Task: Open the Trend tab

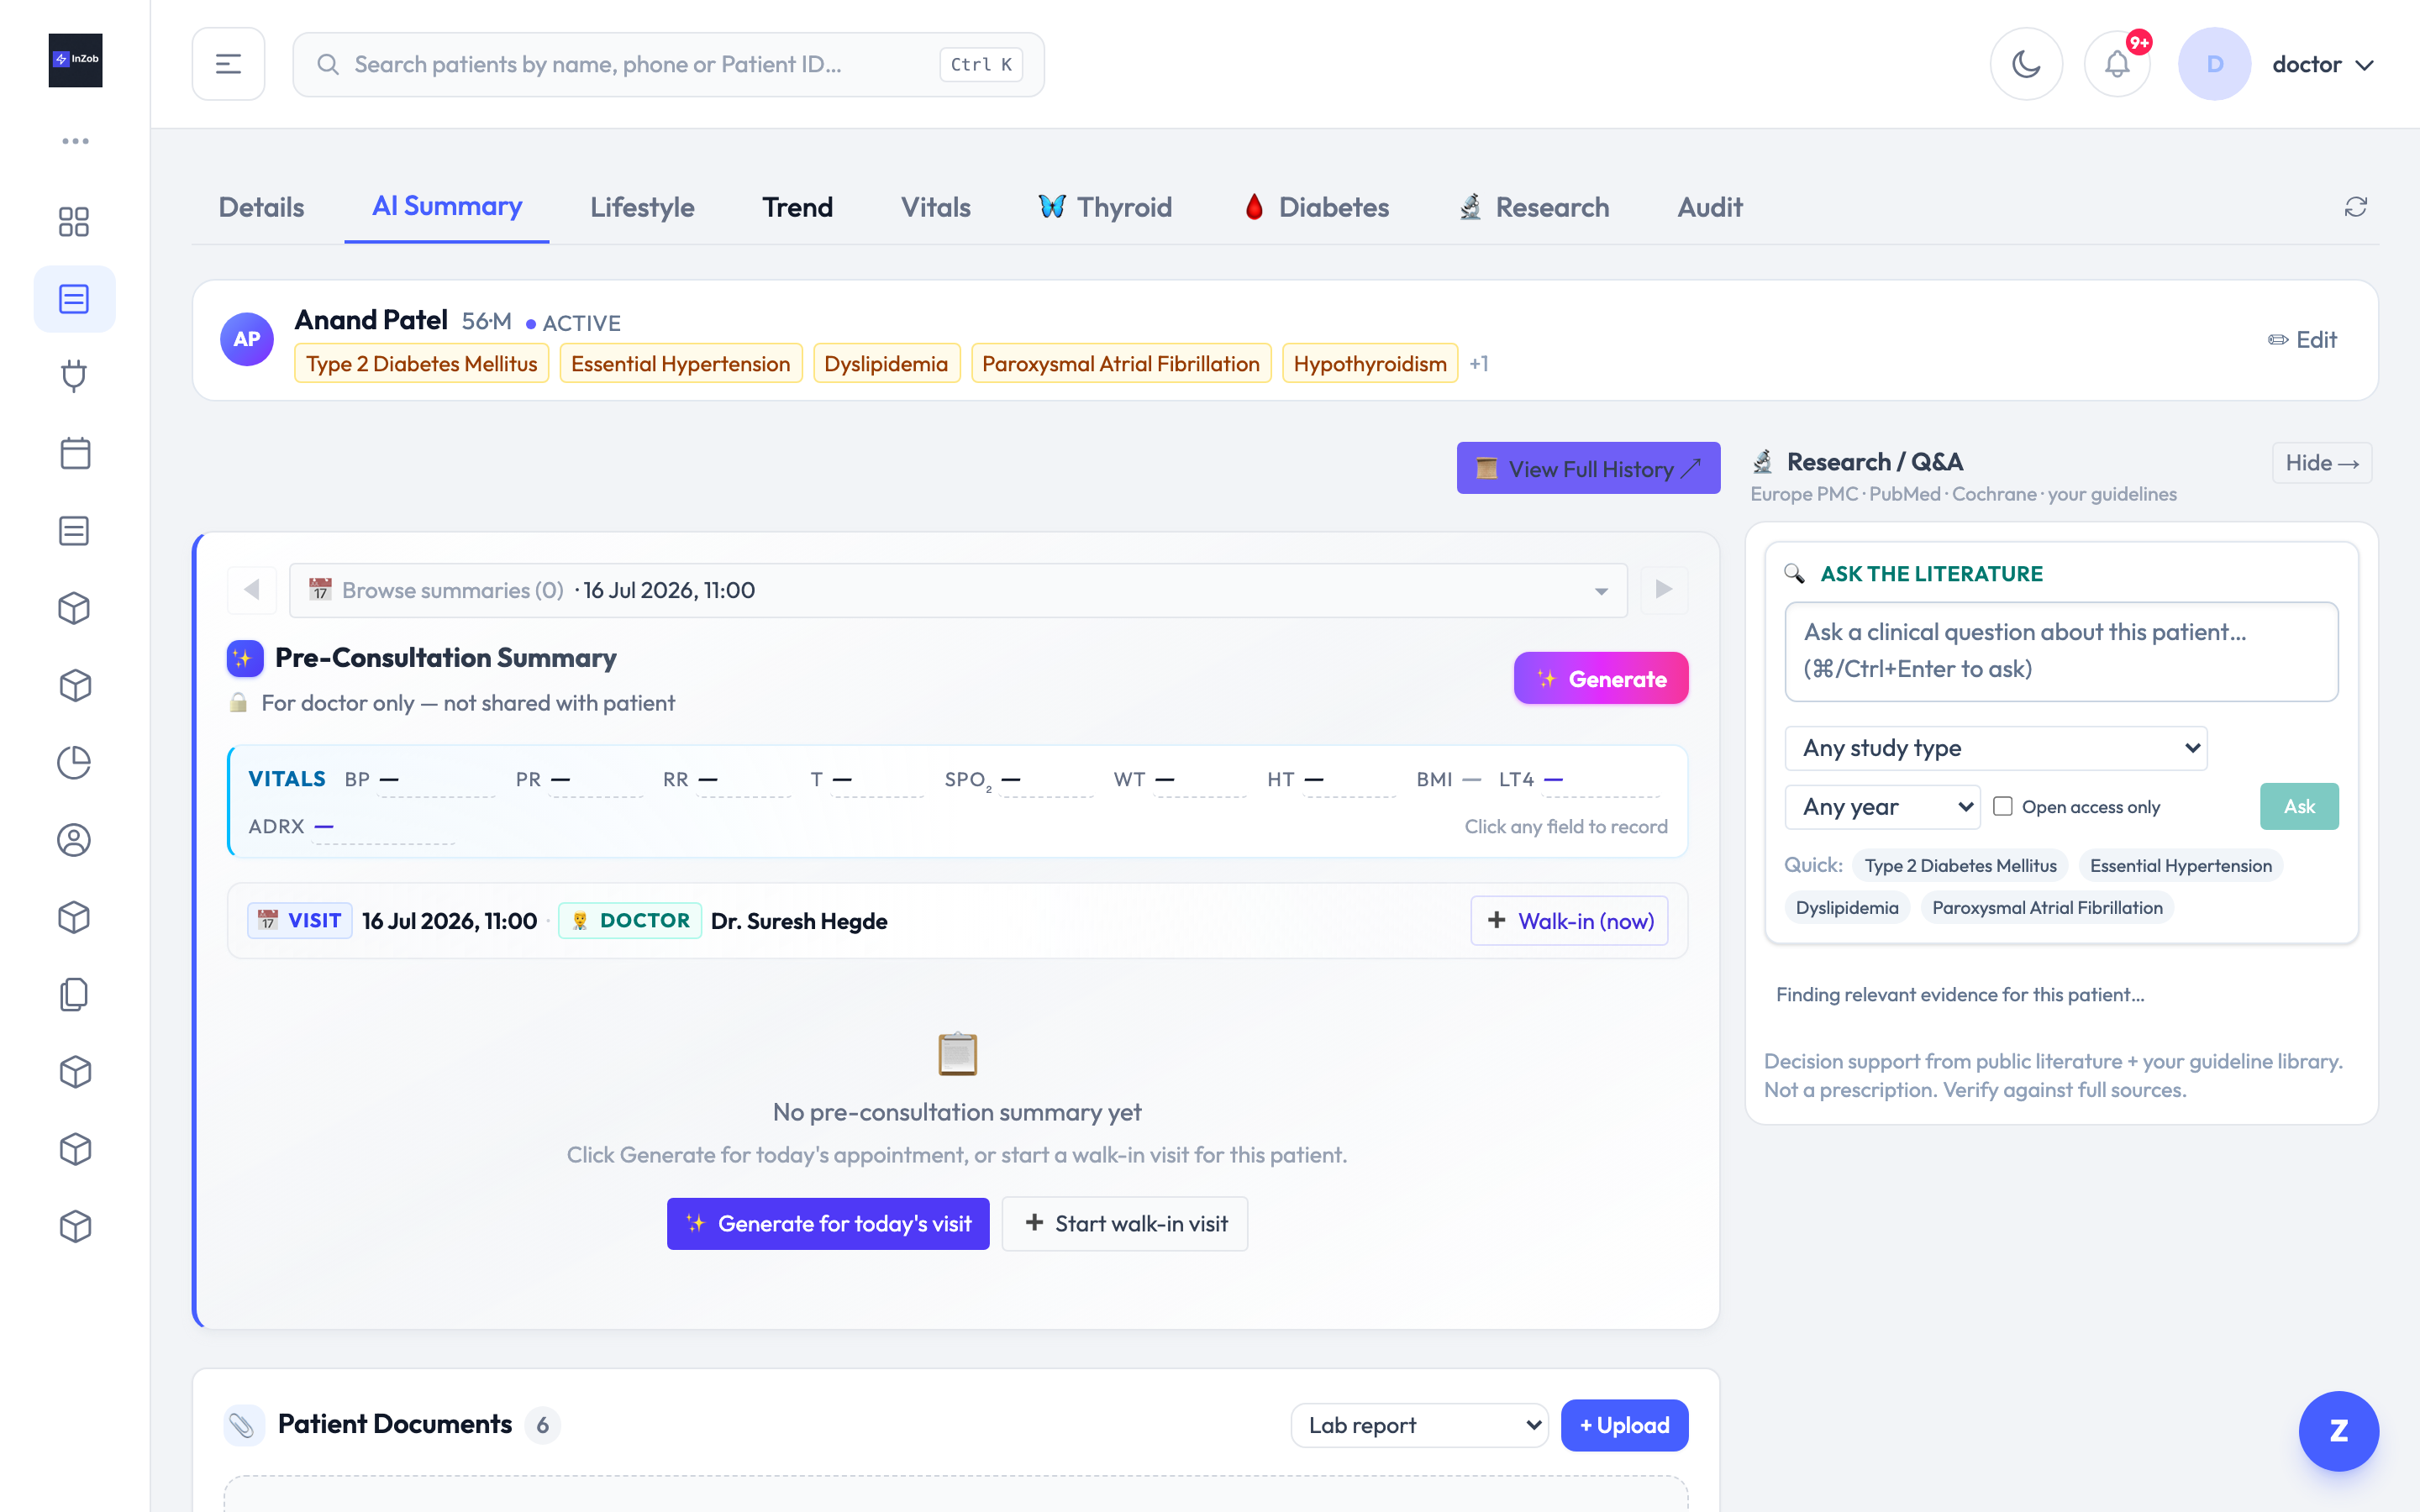Action: [797, 207]
